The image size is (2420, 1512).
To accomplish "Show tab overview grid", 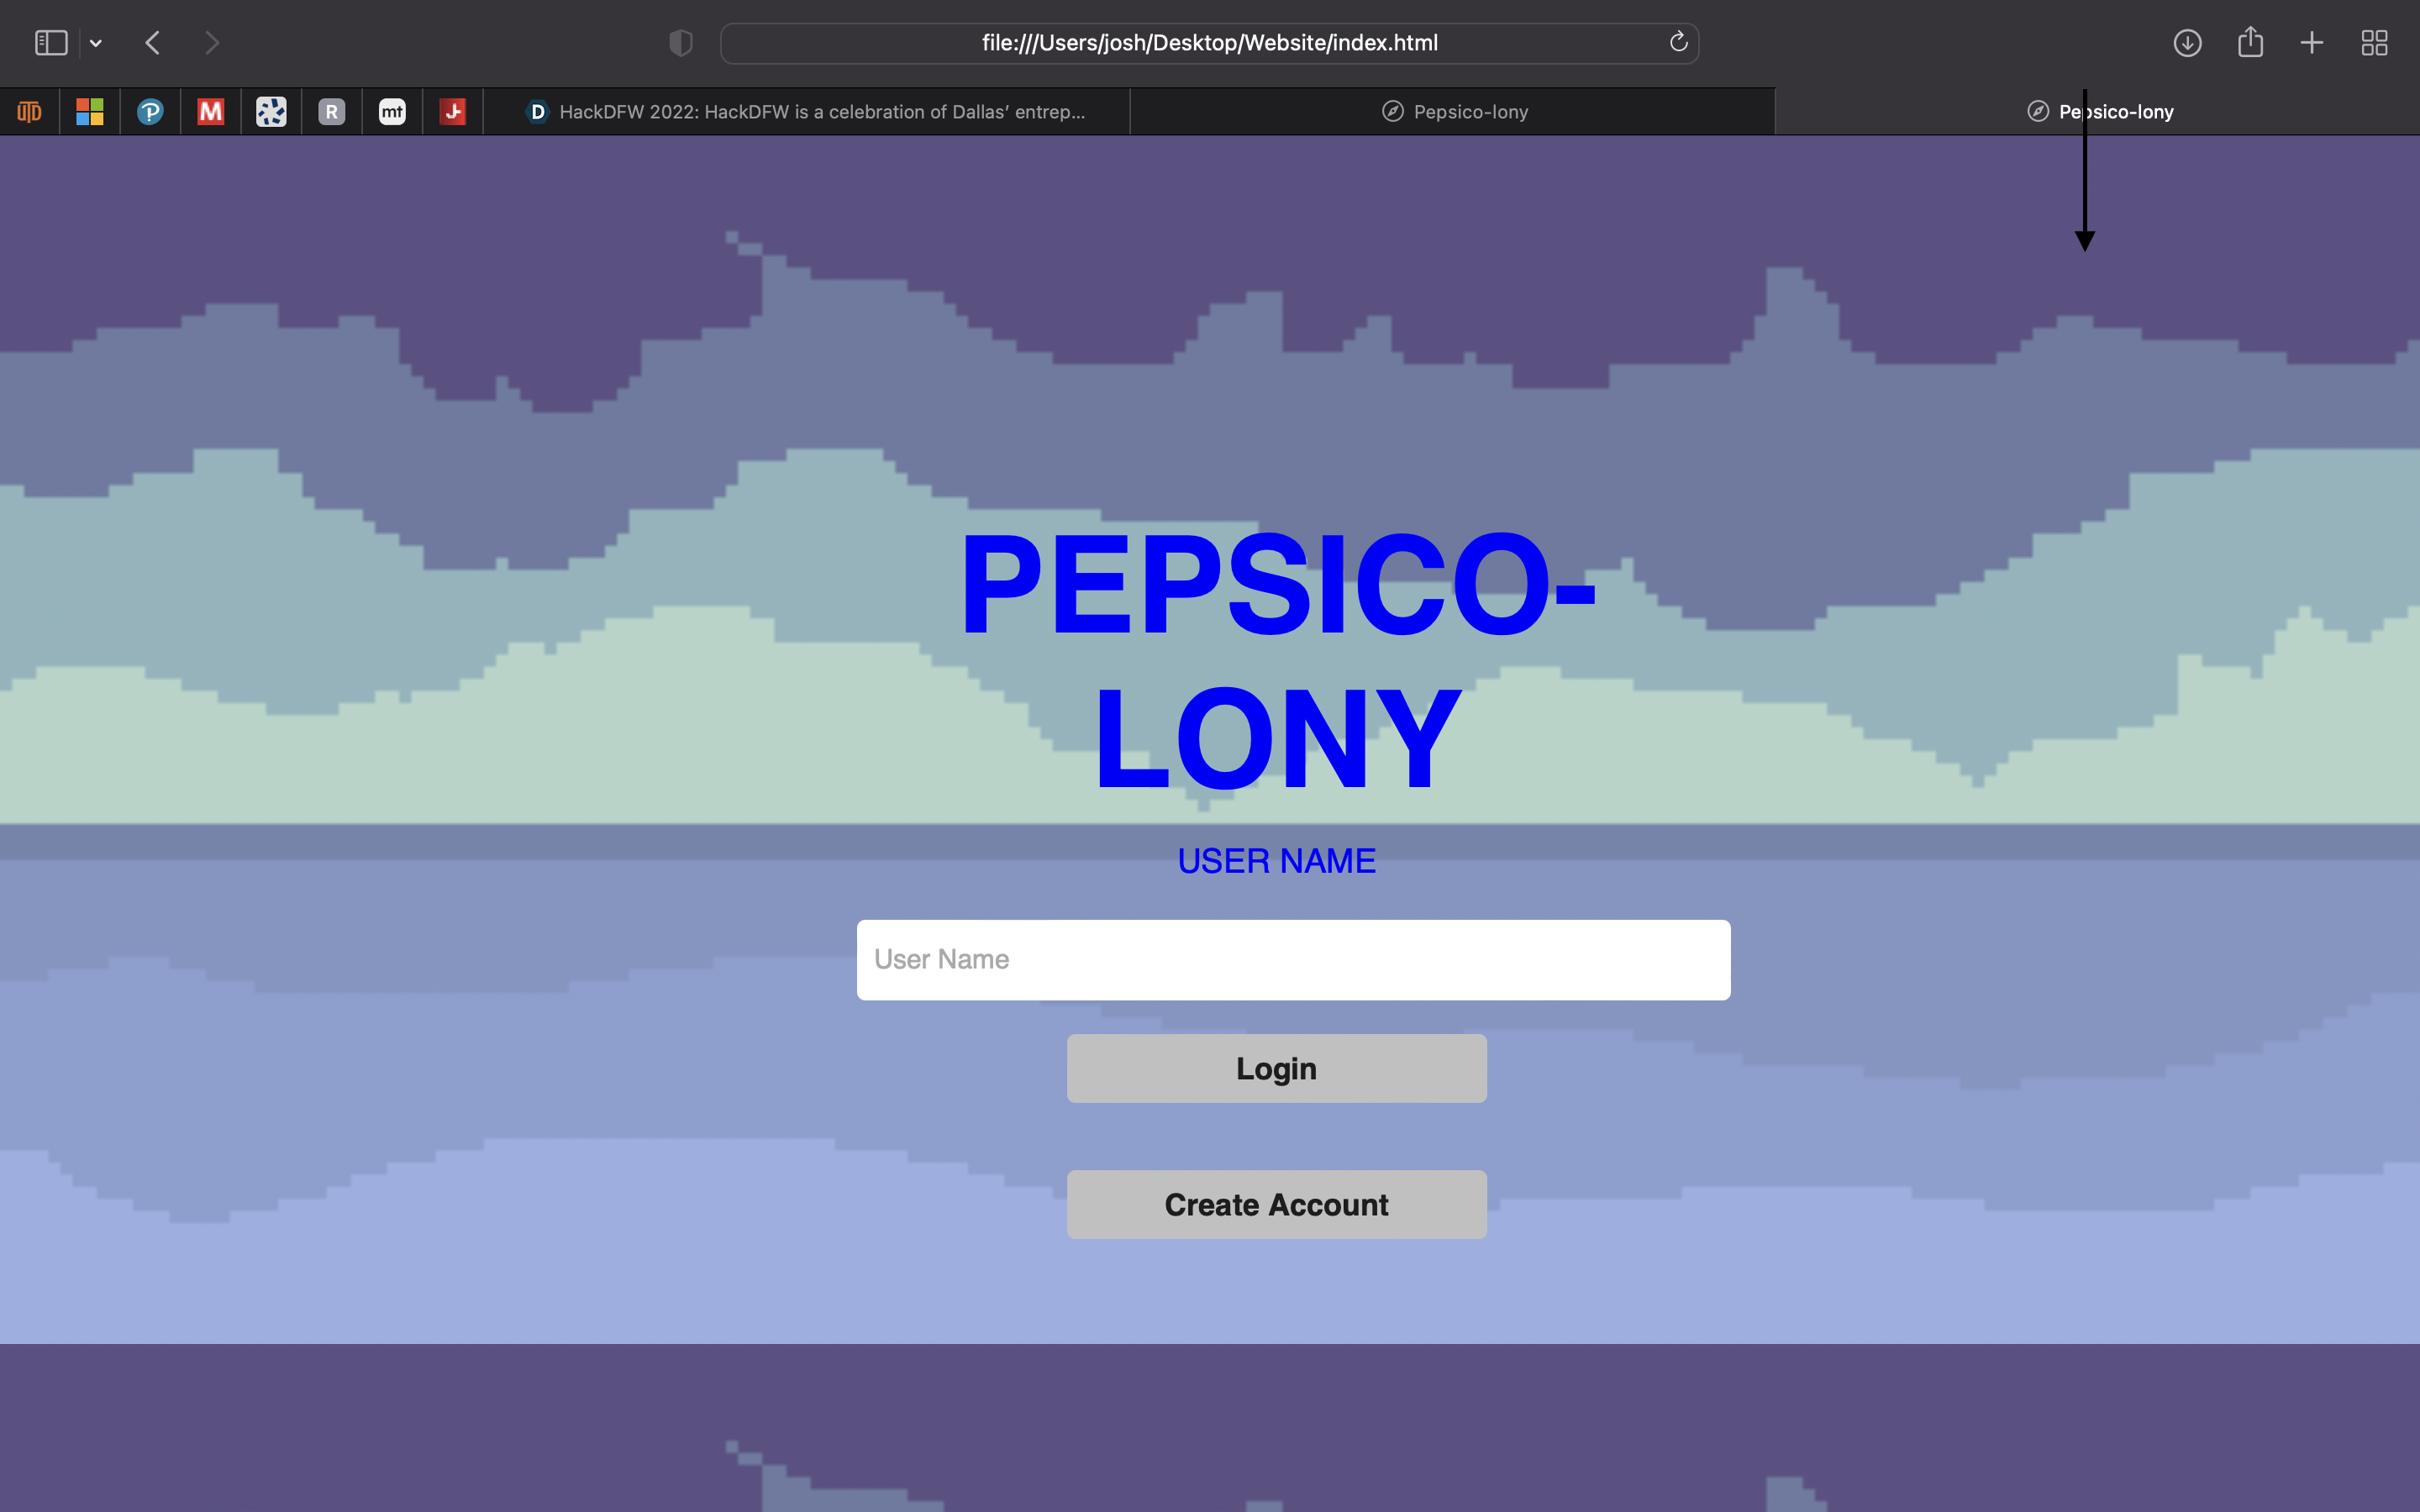I will 2374,43.
